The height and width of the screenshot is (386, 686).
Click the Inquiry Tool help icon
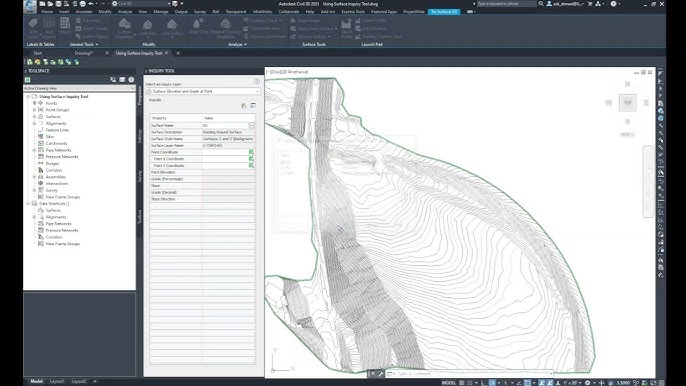point(257,81)
